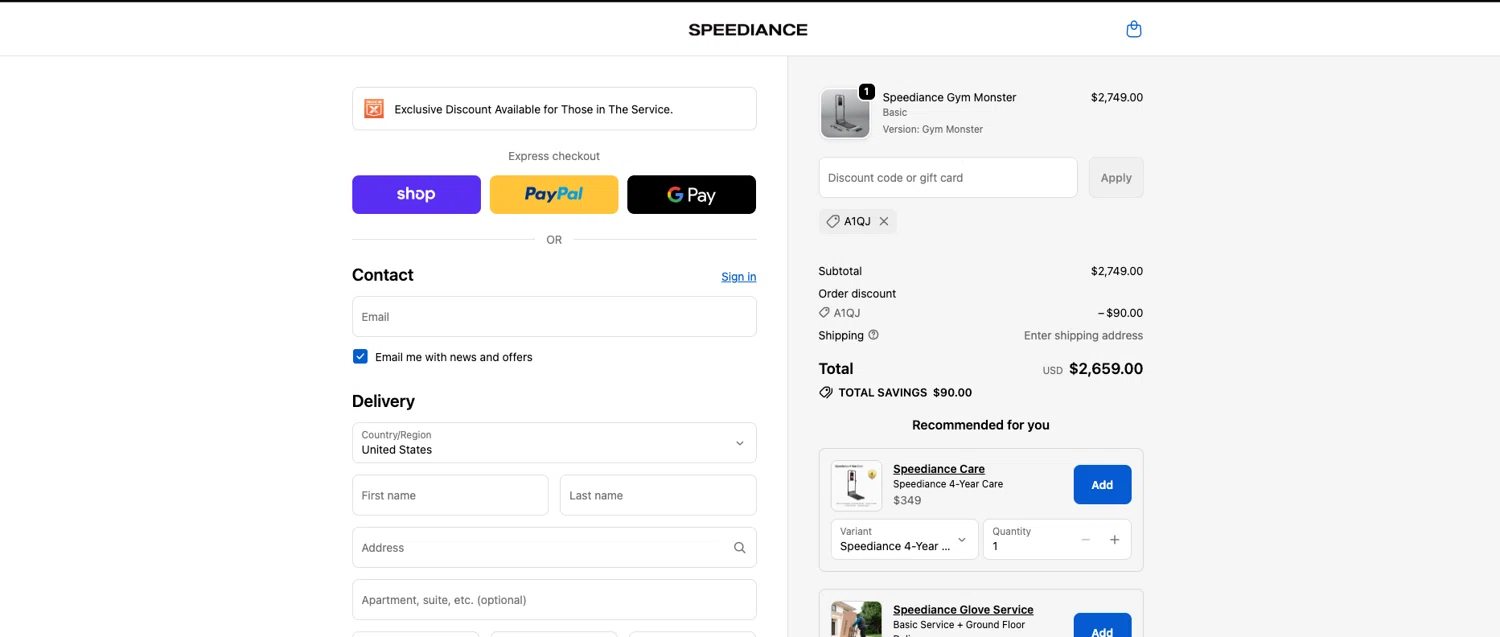Click the $2,659.00 total amount
Image resolution: width=1500 pixels, height=637 pixels.
coord(1106,368)
